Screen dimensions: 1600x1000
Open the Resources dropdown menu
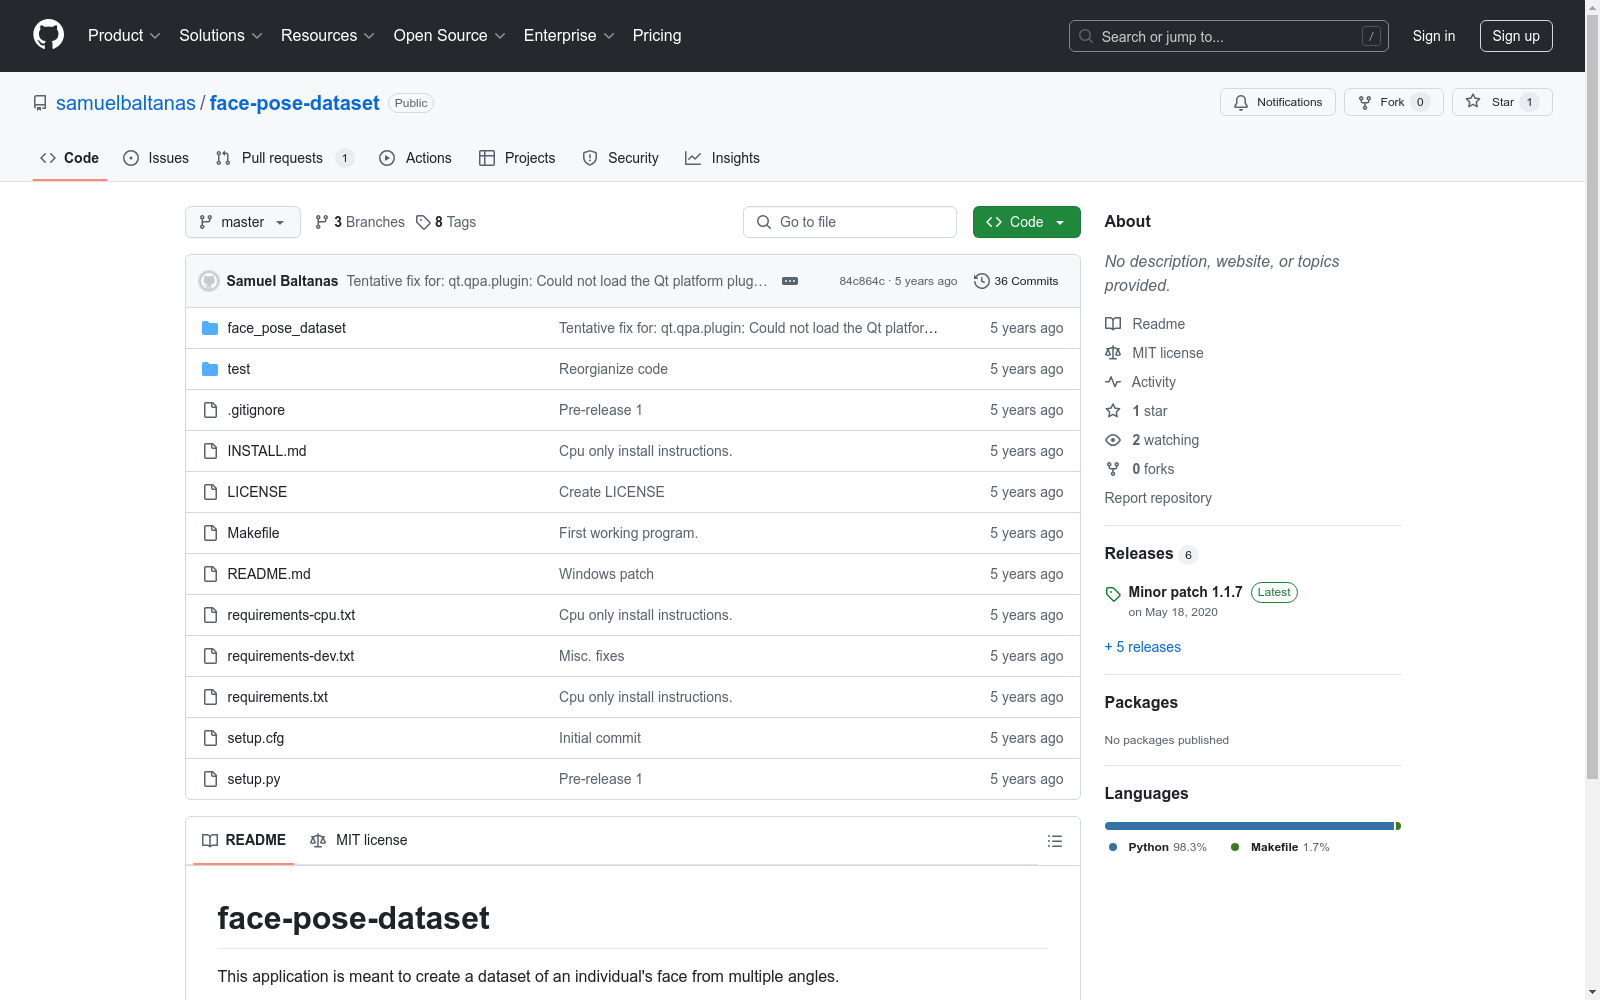pos(328,36)
